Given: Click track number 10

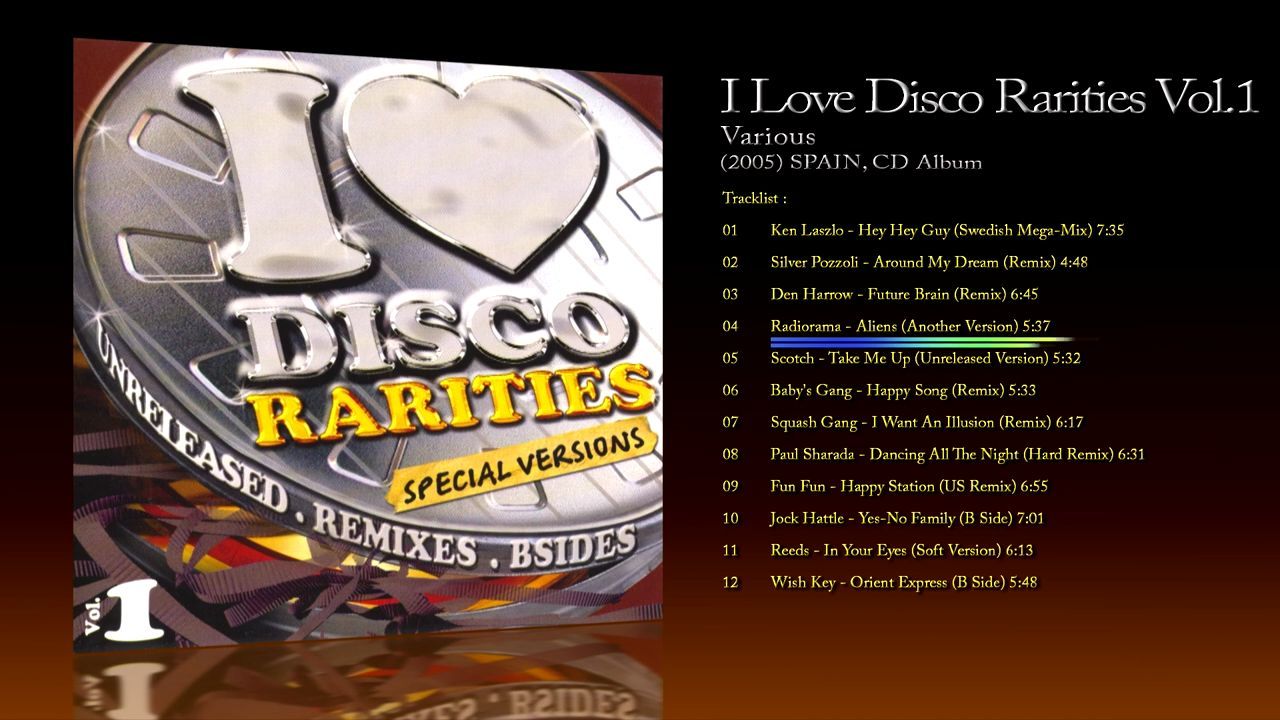Looking at the screenshot, I should point(729,518).
